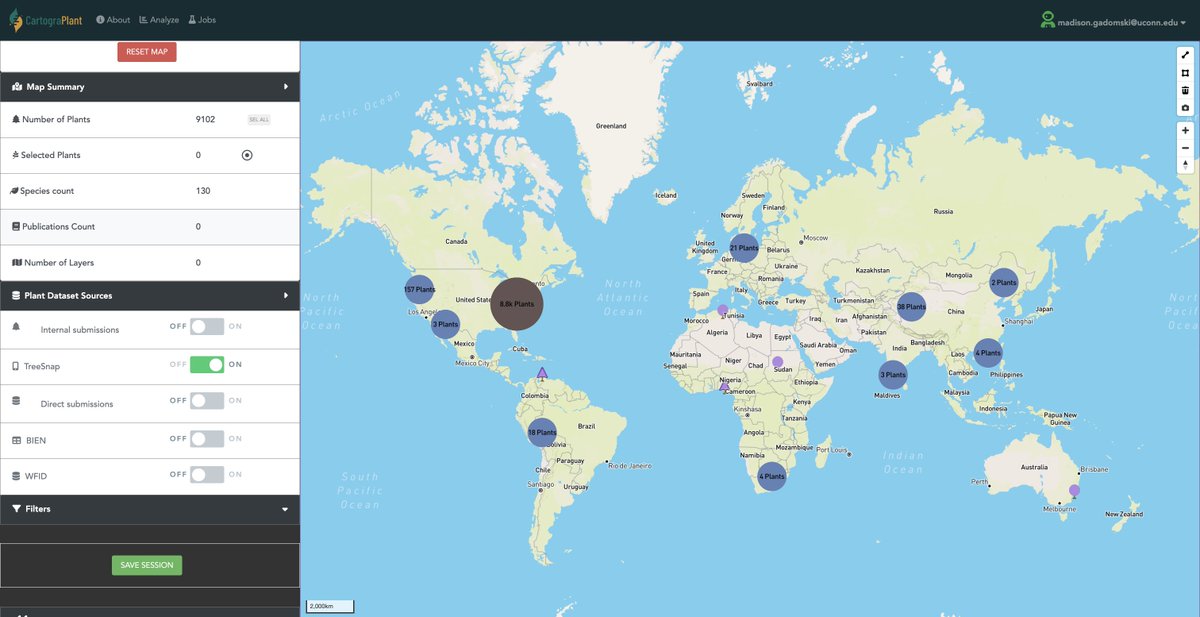Zoom in using the plus icon

pos(1185,130)
